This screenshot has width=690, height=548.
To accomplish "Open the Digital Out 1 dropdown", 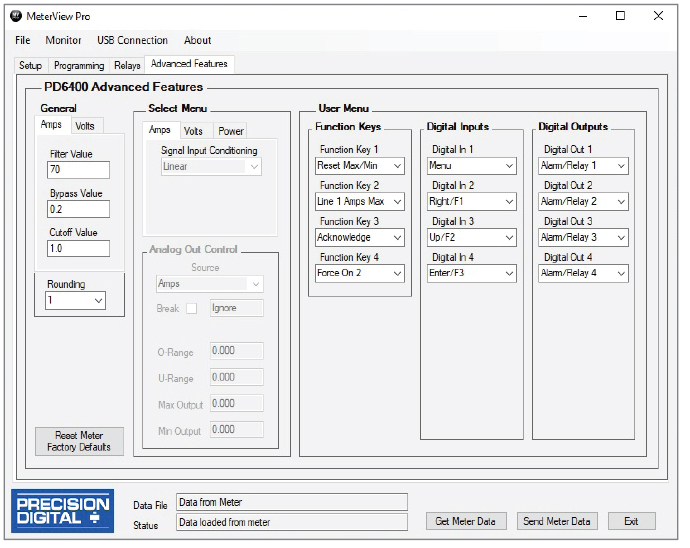I will click(584, 166).
